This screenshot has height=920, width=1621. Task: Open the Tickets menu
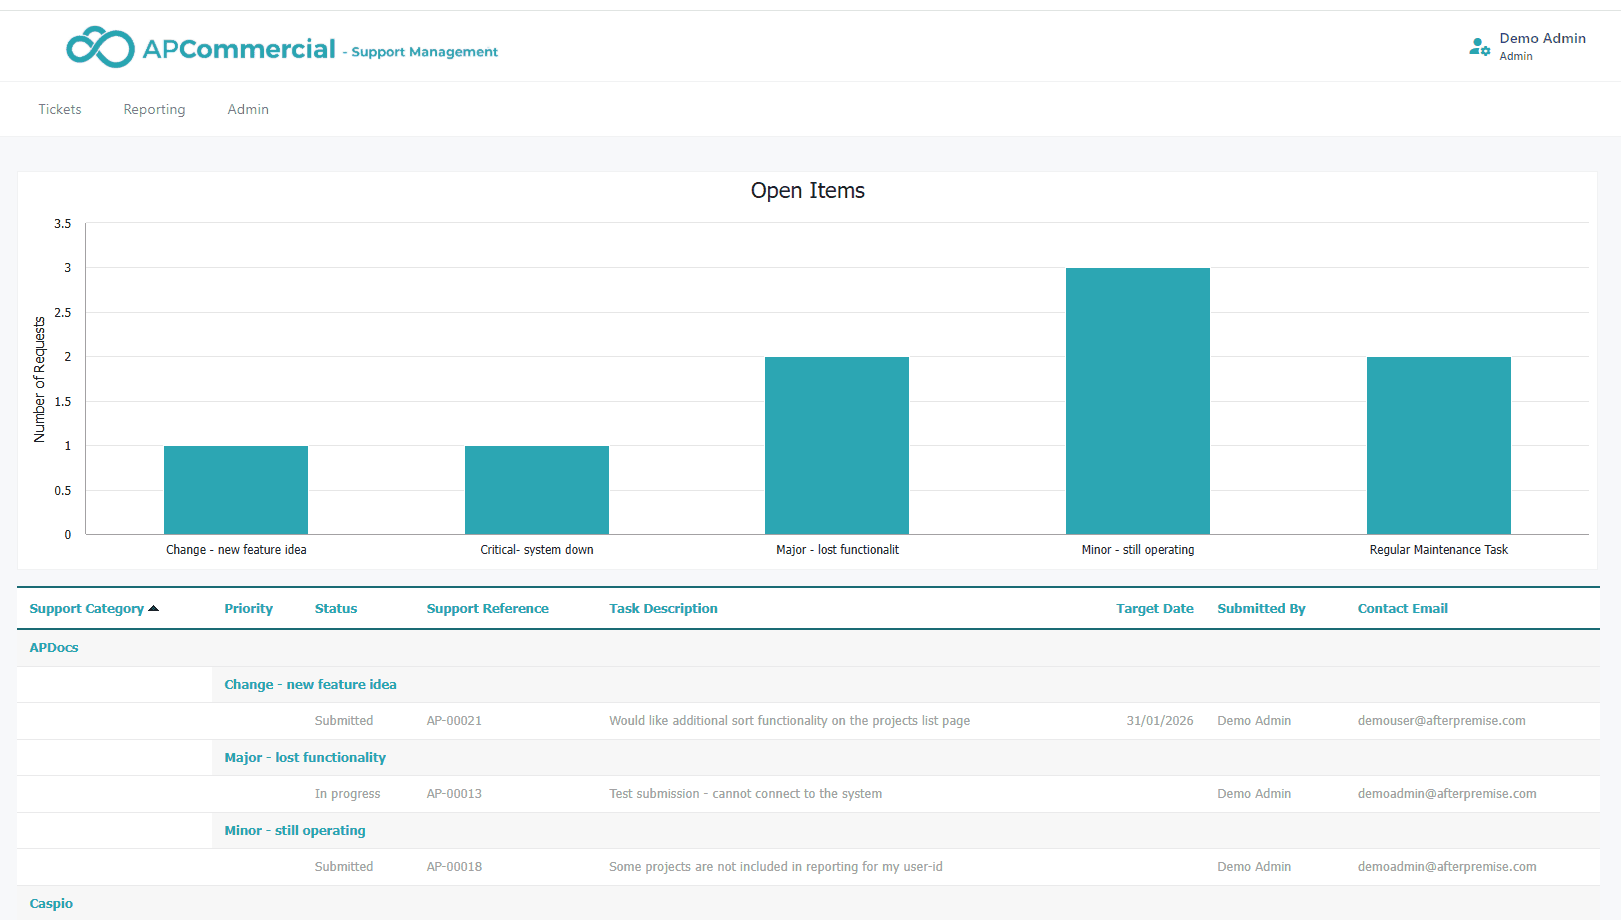[59, 109]
